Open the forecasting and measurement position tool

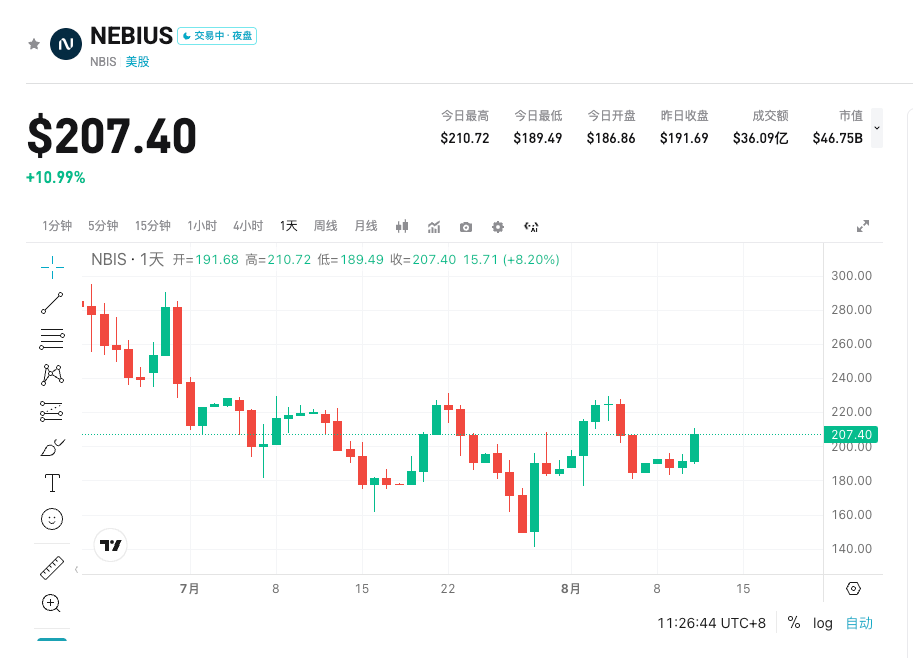(x=51, y=411)
